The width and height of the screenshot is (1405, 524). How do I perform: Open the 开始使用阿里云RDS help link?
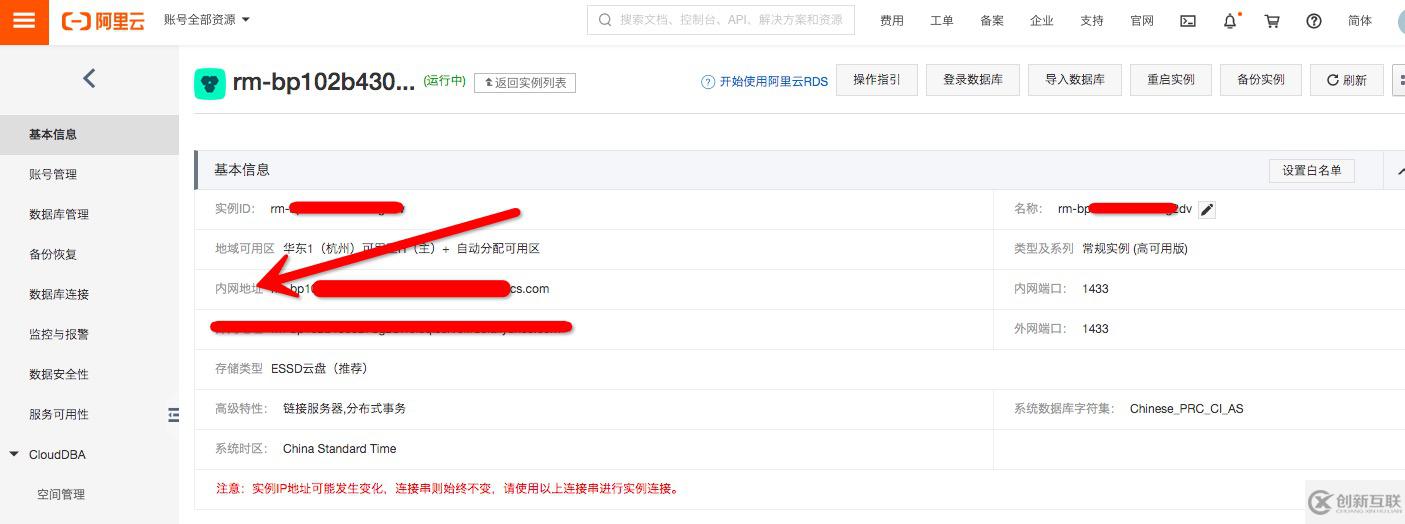pyautogui.click(x=765, y=82)
